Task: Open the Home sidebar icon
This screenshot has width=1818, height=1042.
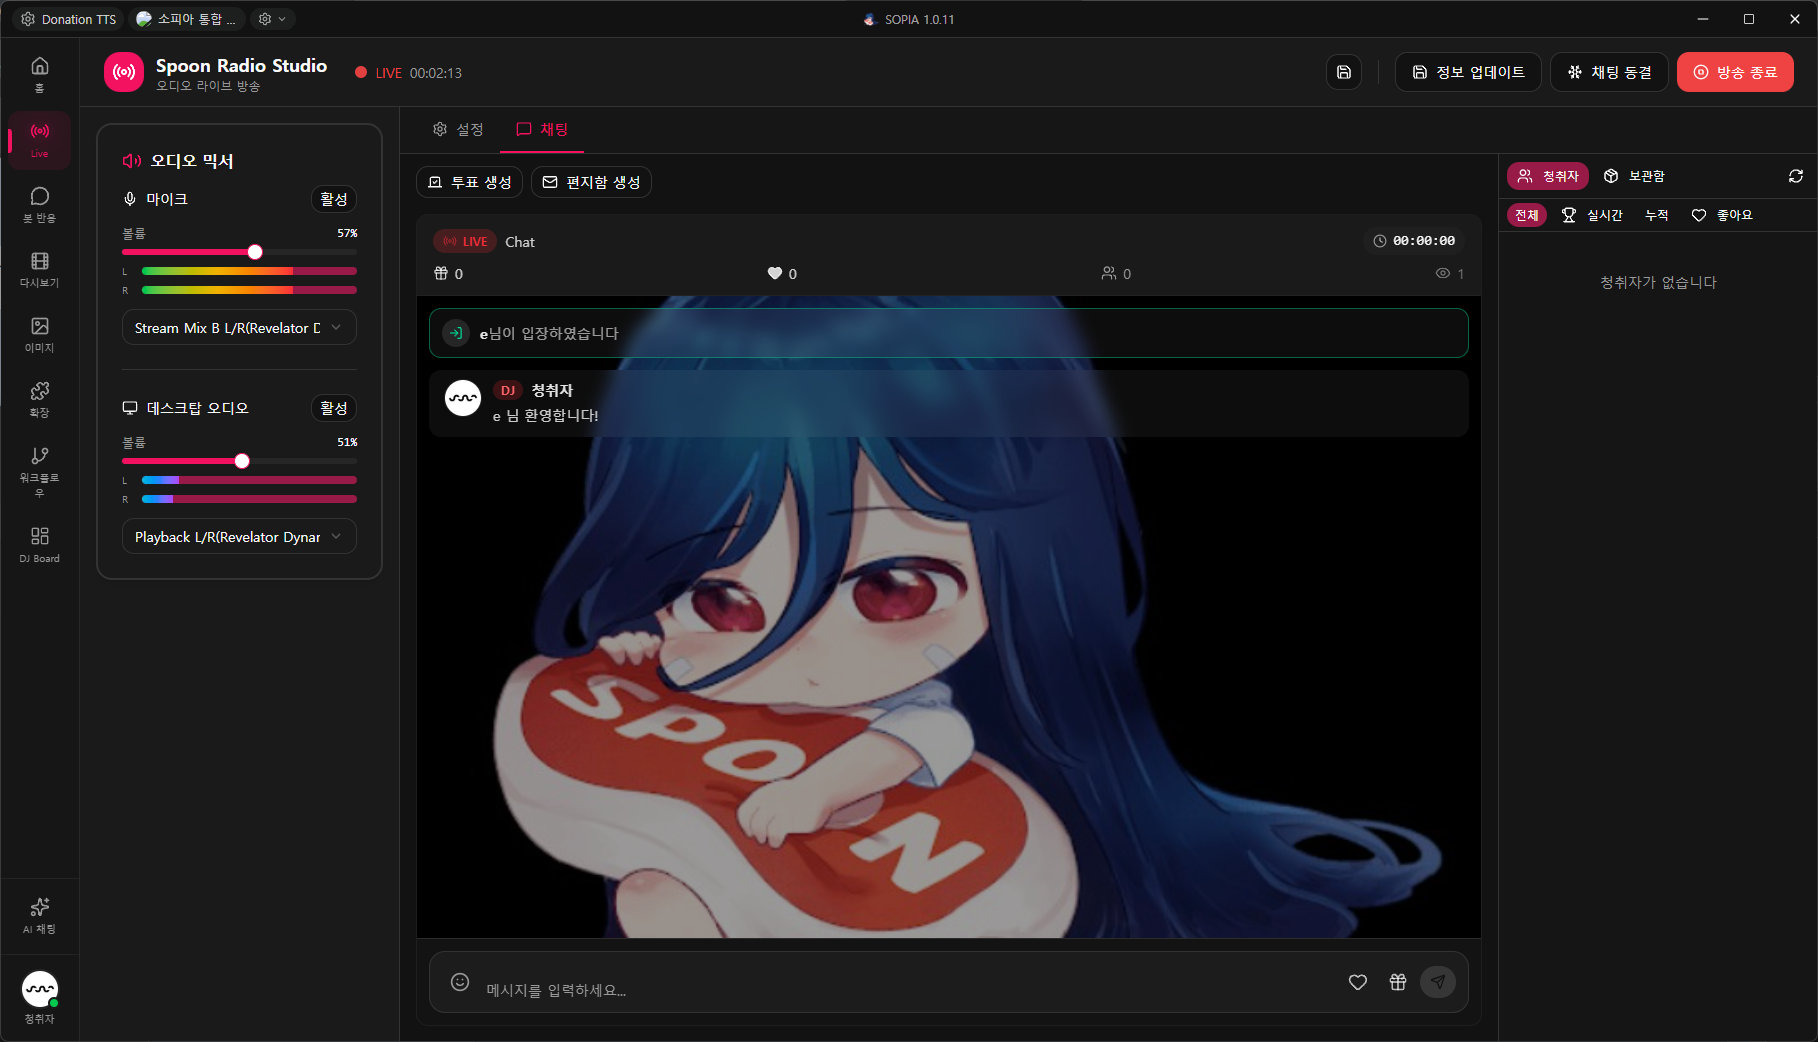Action: pyautogui.click(x=39, y=73)
